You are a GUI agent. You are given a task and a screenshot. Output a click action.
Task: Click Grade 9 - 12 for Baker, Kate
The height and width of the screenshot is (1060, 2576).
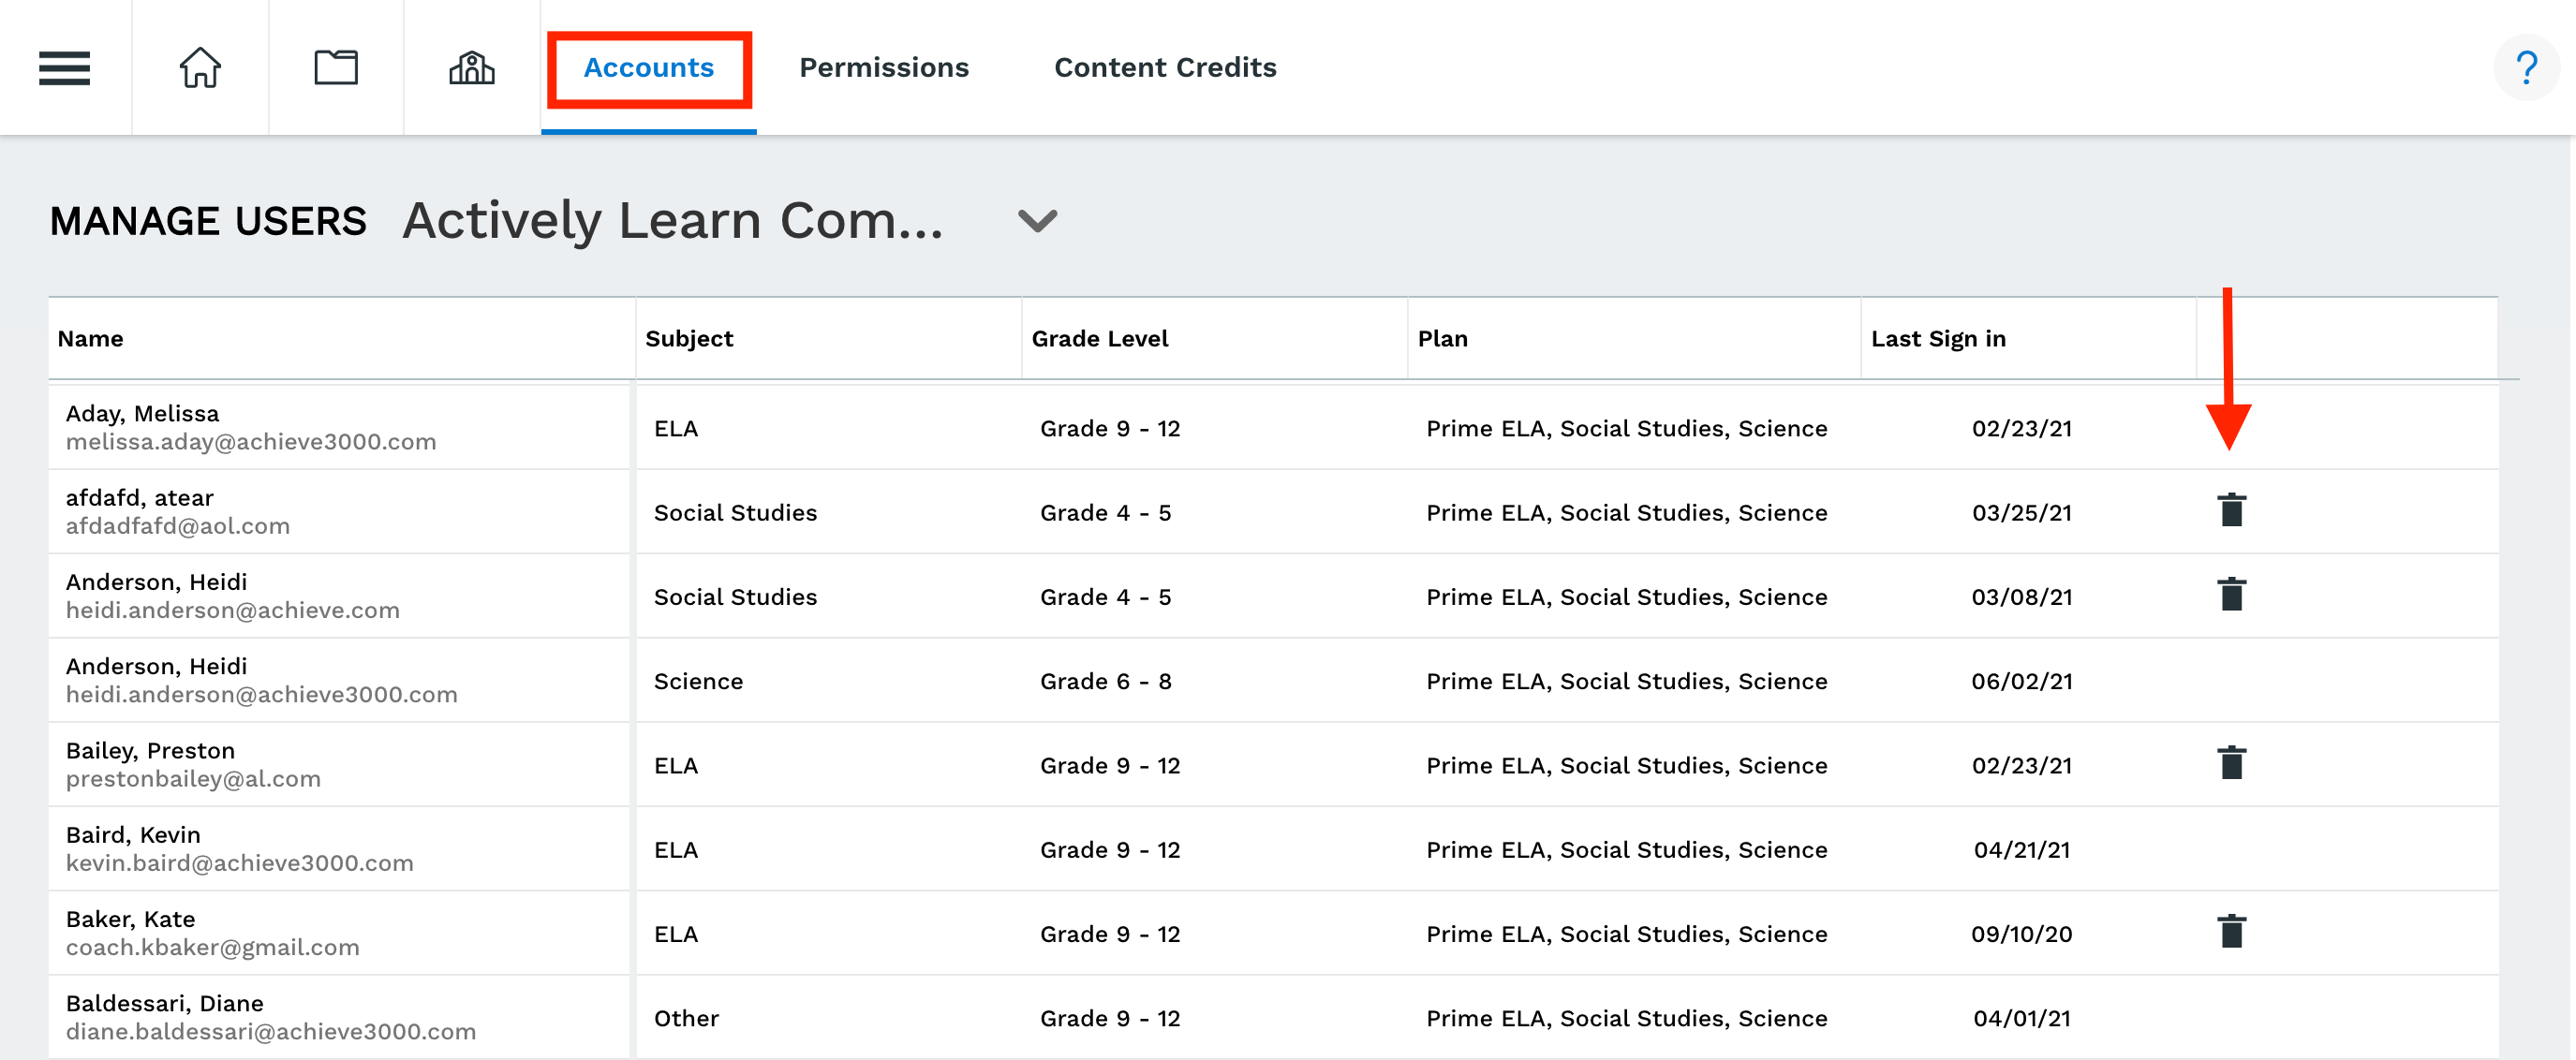(1110, 934)
